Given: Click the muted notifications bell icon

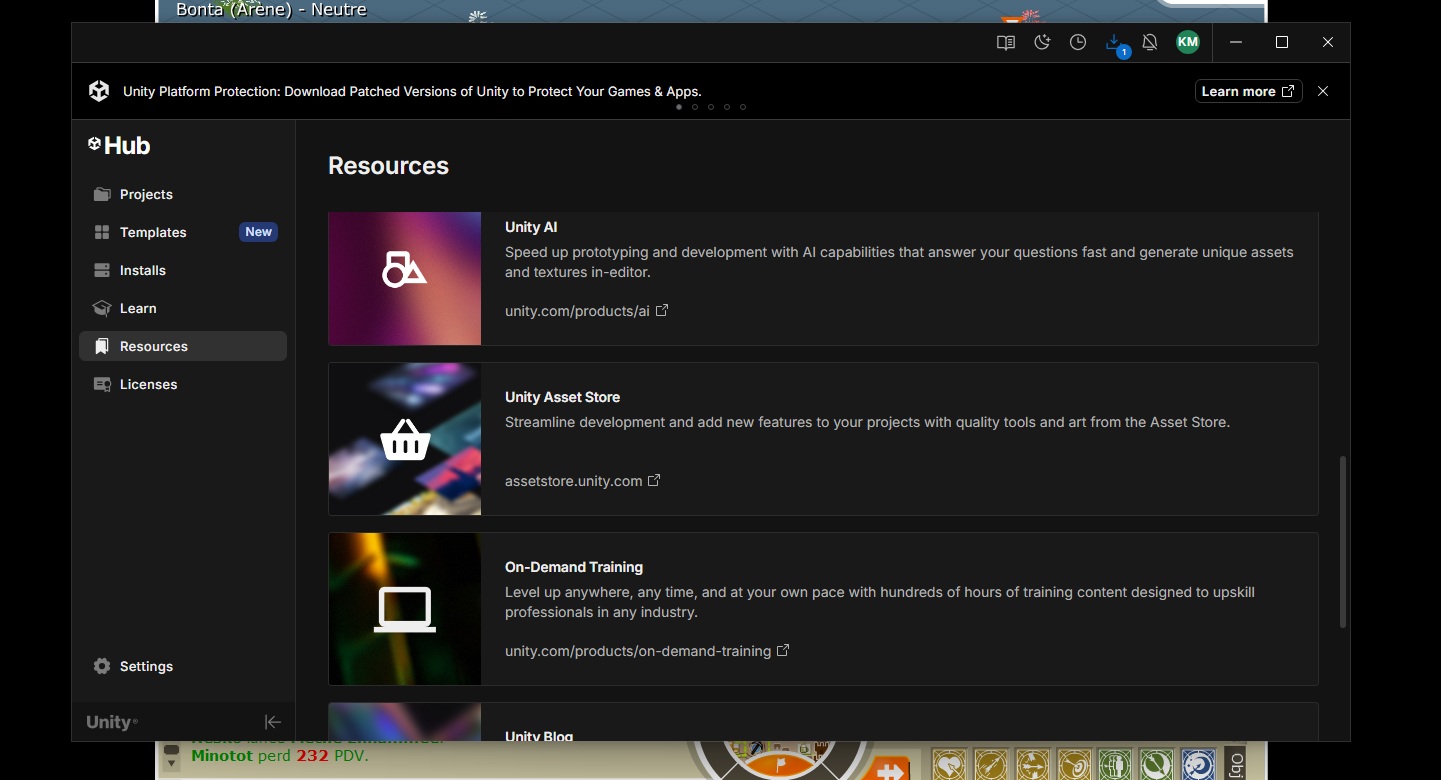Looking at the screenshot, I should 1150,42.
